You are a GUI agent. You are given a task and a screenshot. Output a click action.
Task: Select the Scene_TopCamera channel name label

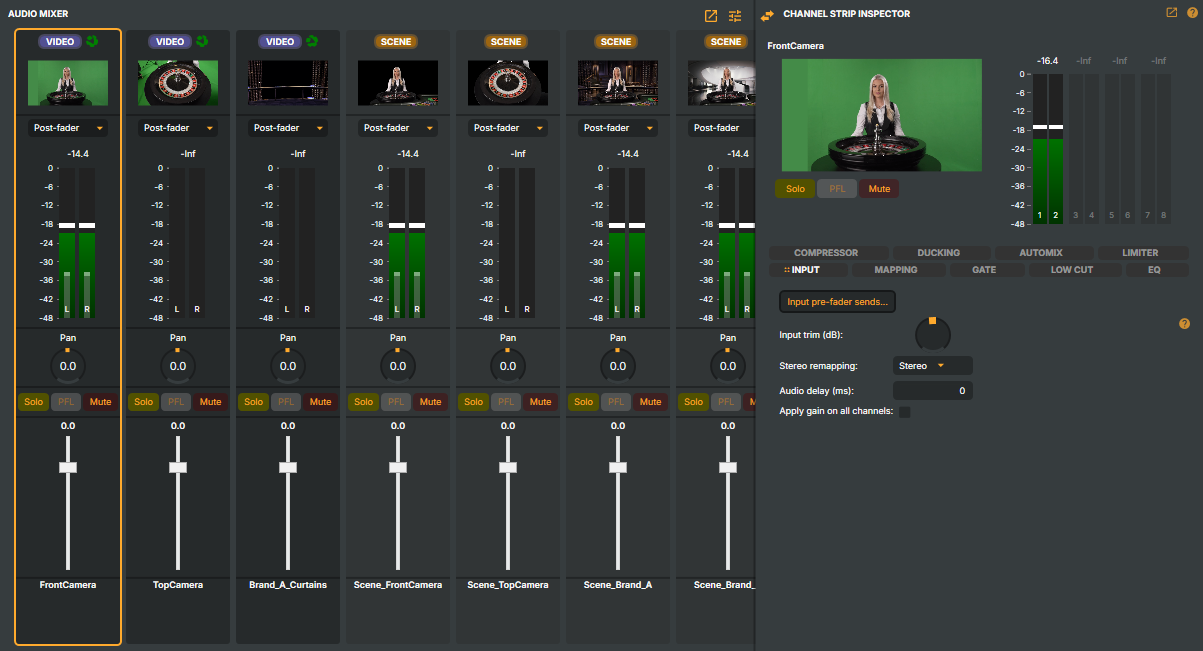pos(508,585)
